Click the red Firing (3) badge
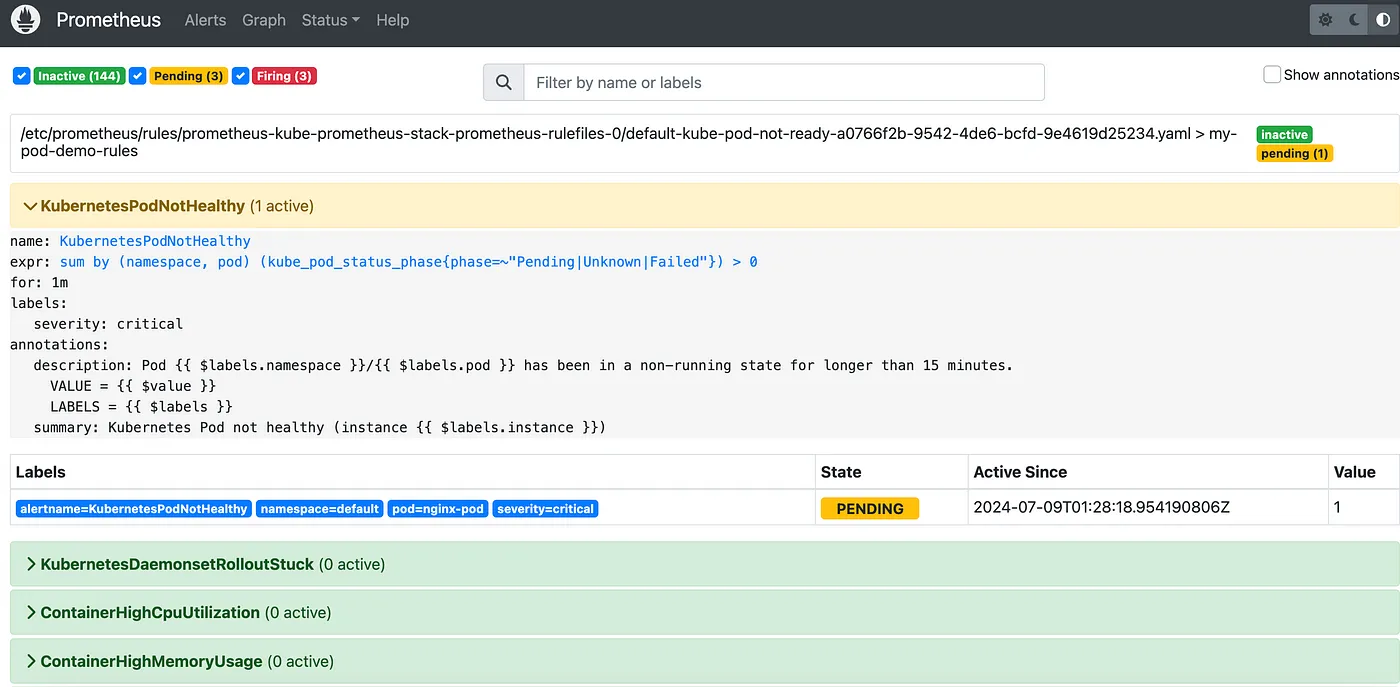 pyautogui.click(x=284, y=76)
